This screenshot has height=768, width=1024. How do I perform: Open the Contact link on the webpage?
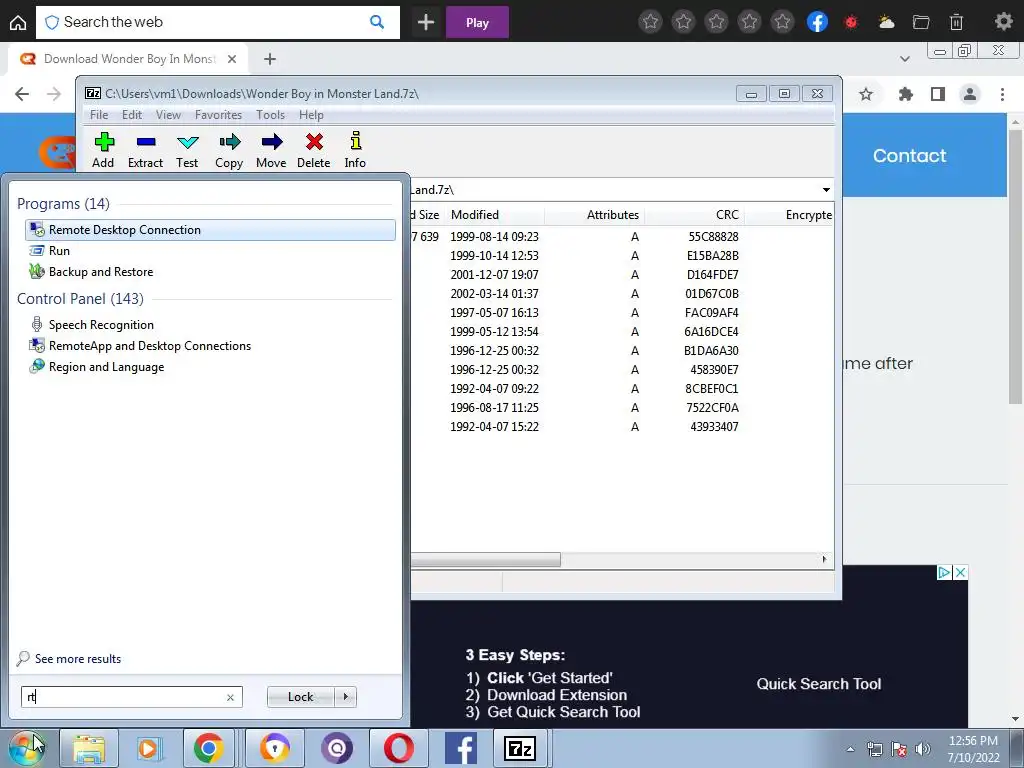[909, 155]
